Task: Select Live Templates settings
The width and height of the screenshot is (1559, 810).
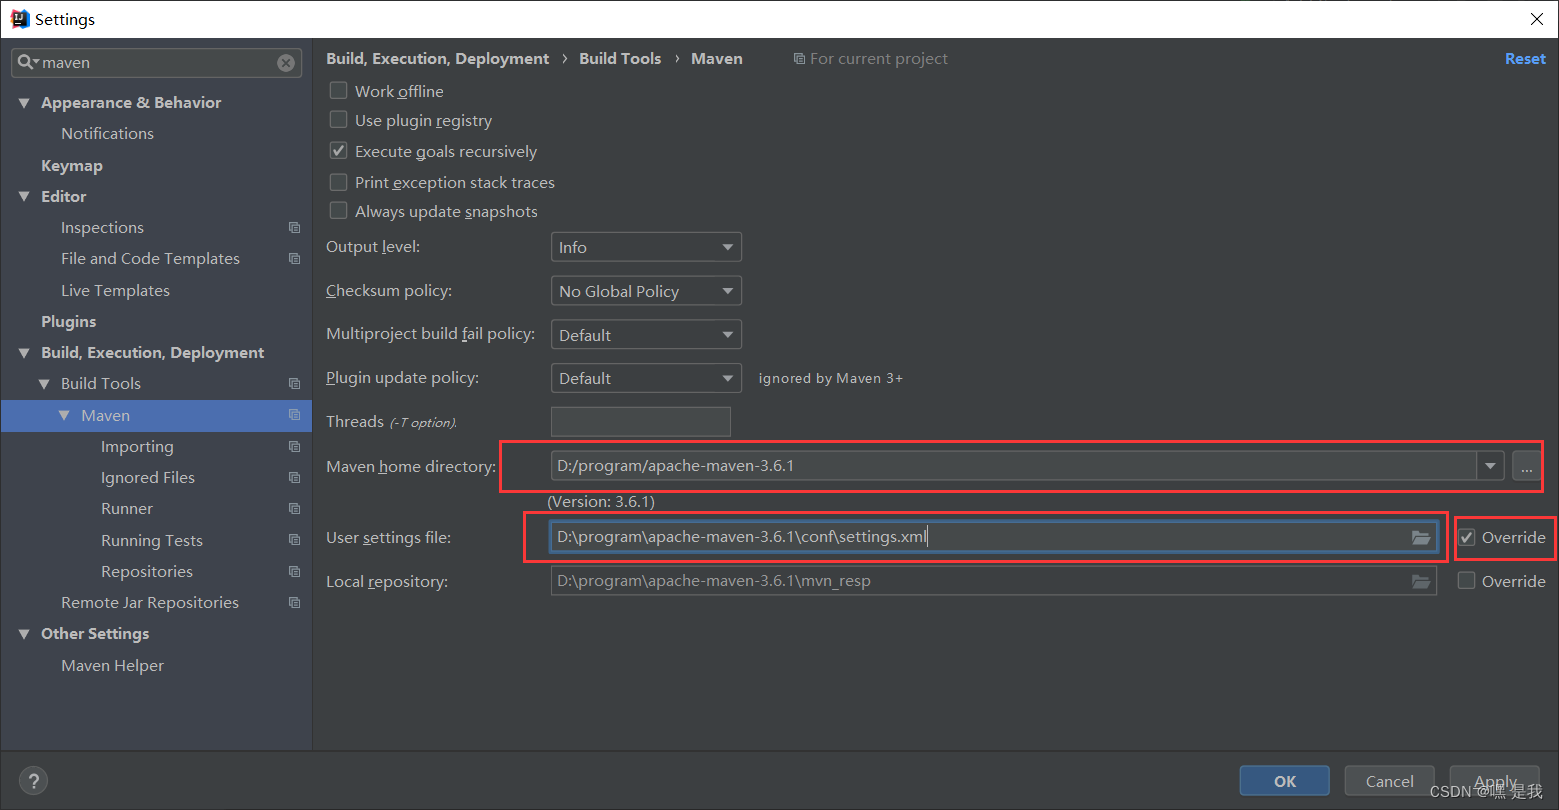Action: tap(115, 291)
